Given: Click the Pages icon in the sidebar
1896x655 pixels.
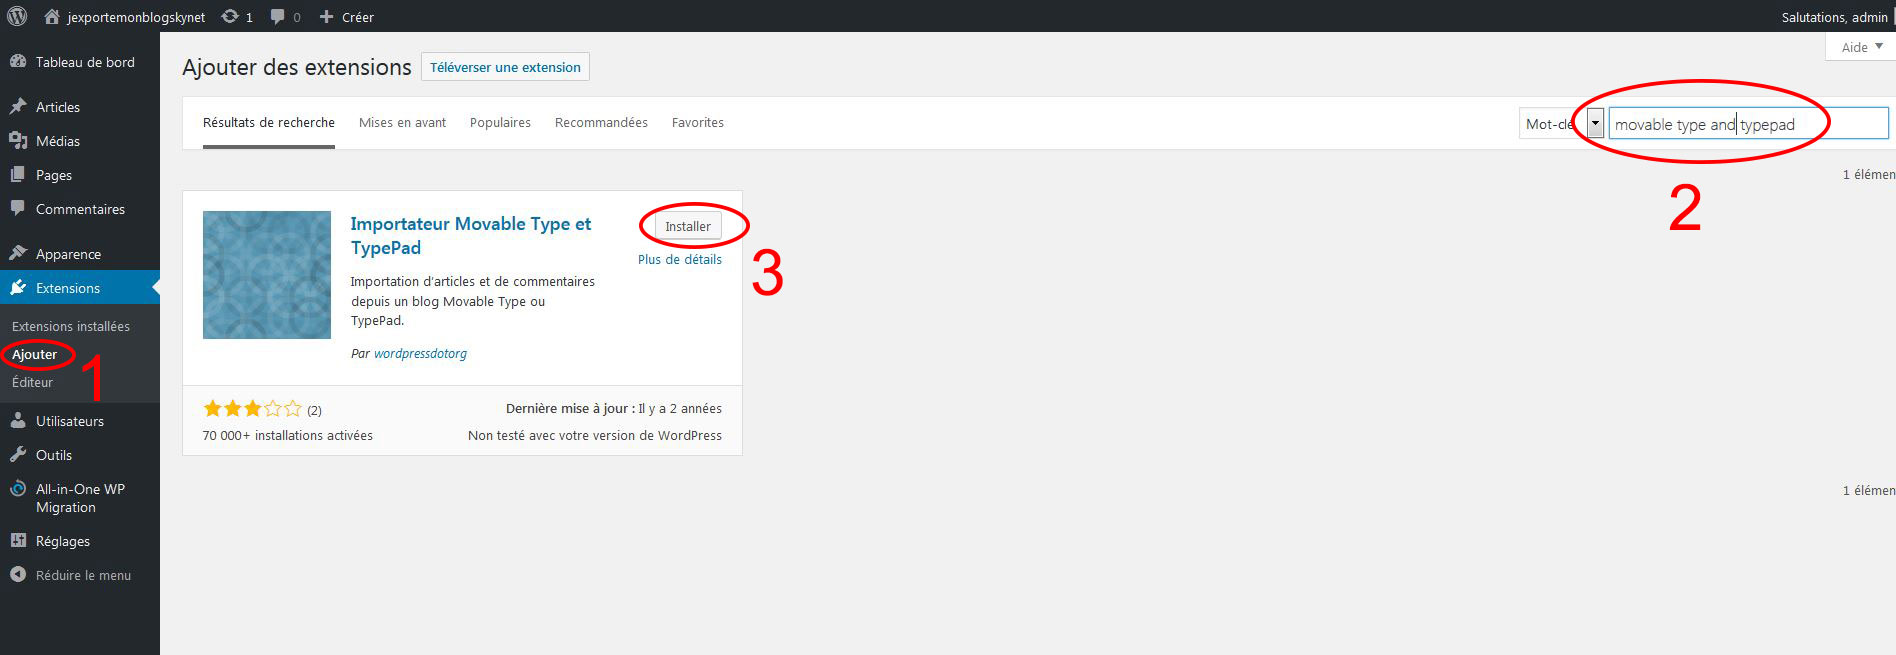Looking at the screenshot, I should [x=18, y=175].
